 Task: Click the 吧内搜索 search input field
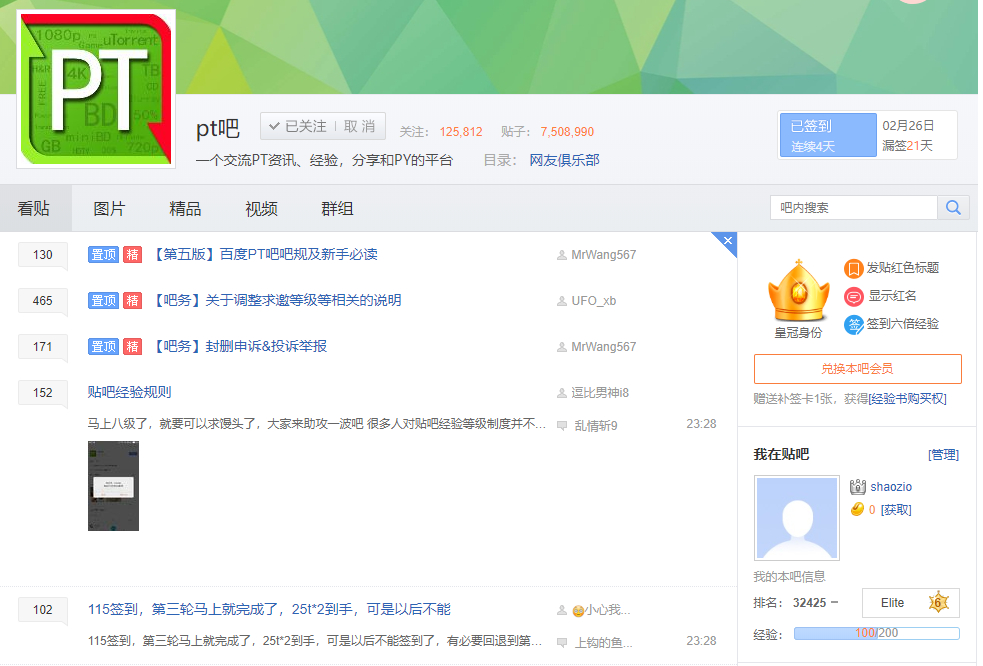854,208
